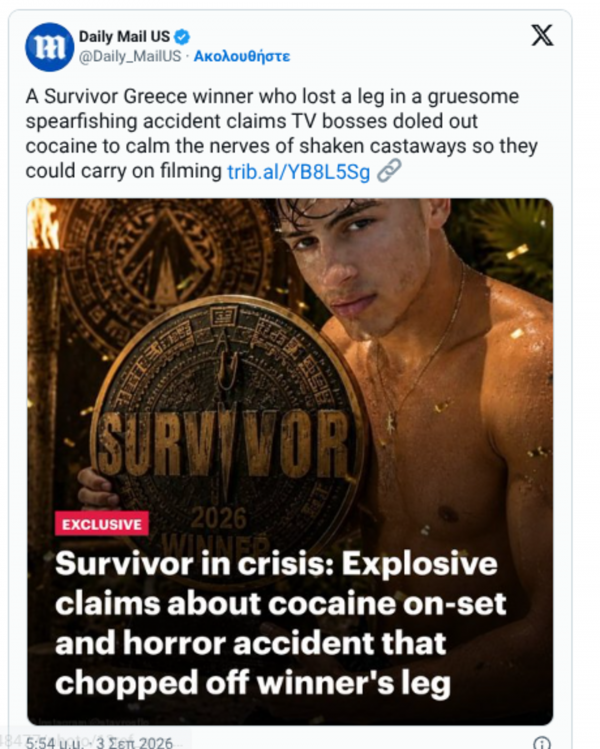Click the Daily Mail round profile avatar

49,47
